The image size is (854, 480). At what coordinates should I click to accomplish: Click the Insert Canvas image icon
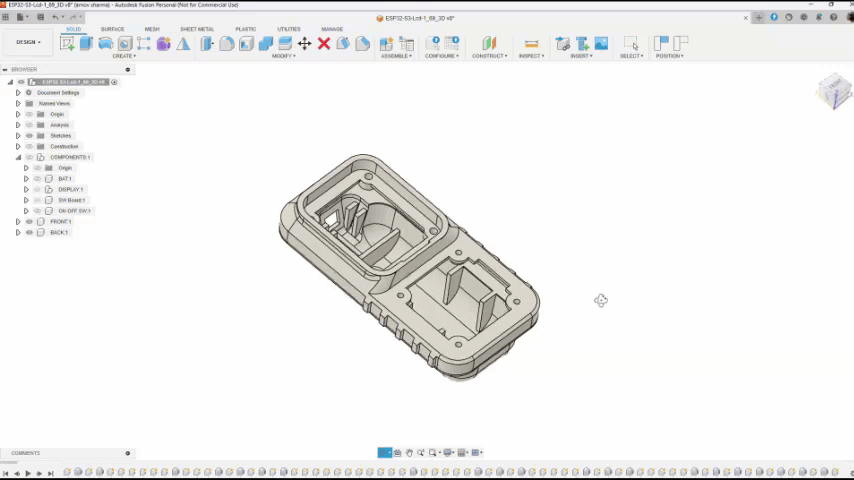(601, 44)
